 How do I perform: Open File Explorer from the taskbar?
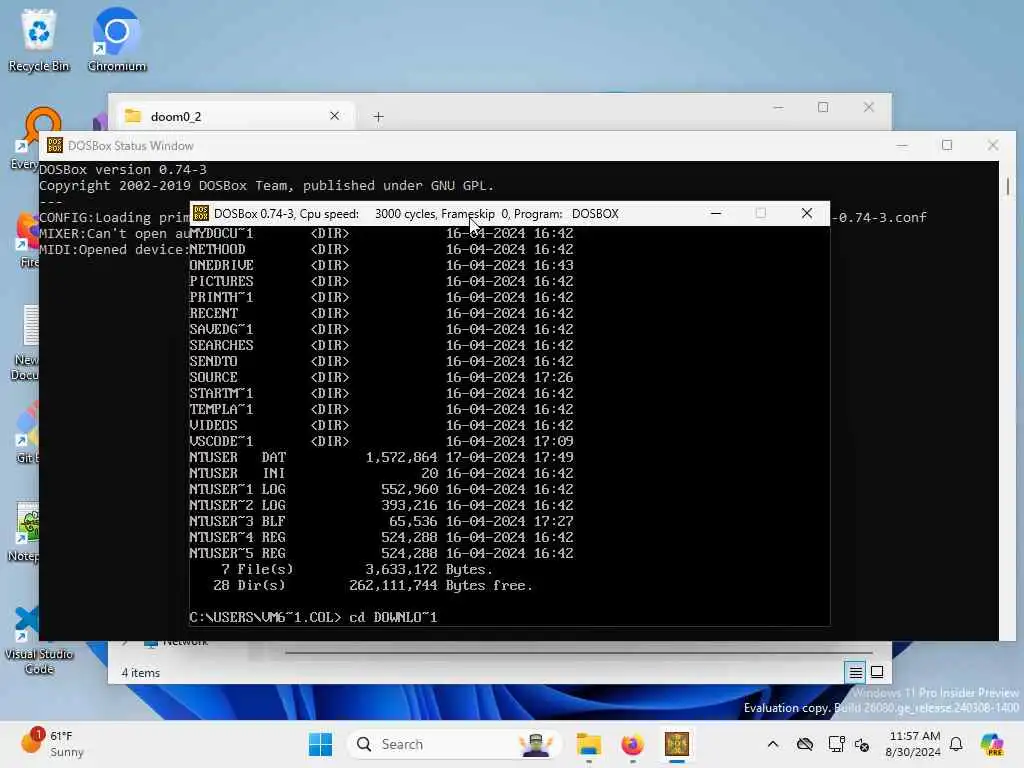point(588,744)
